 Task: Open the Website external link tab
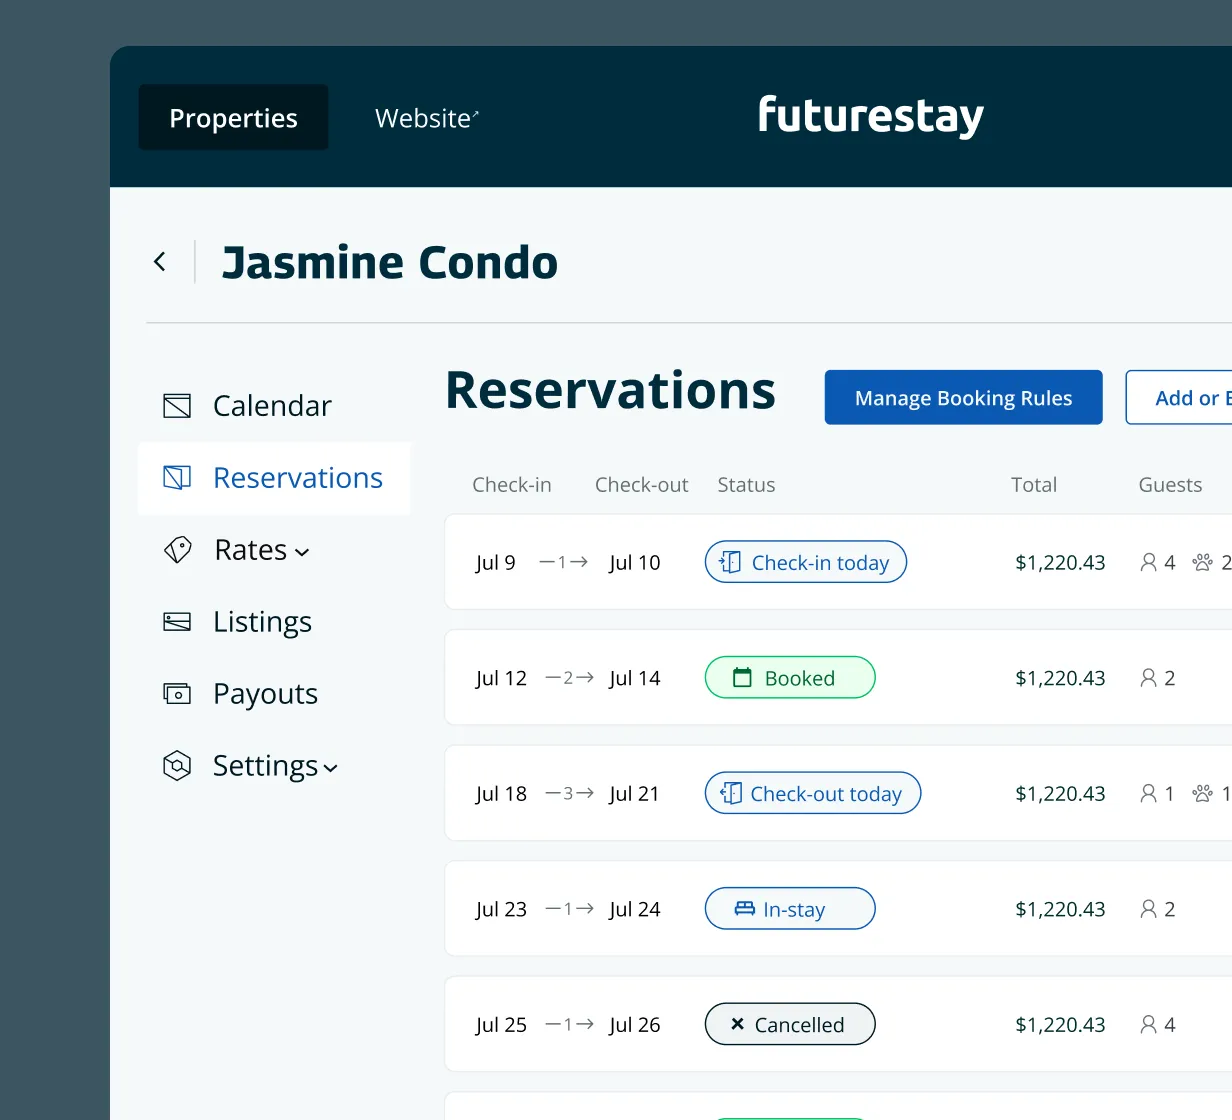tap(427, 118)
